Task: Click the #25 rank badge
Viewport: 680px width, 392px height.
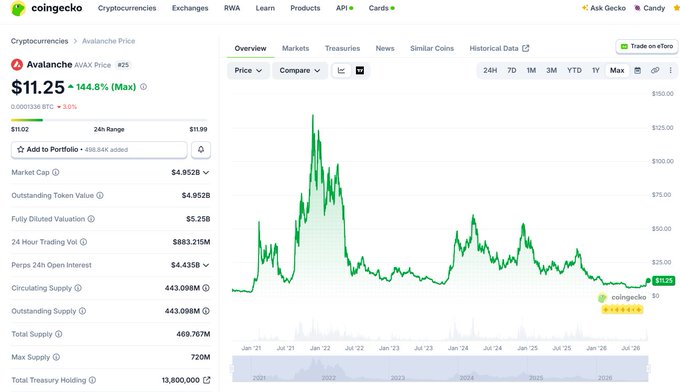Action: click(123, 65)
